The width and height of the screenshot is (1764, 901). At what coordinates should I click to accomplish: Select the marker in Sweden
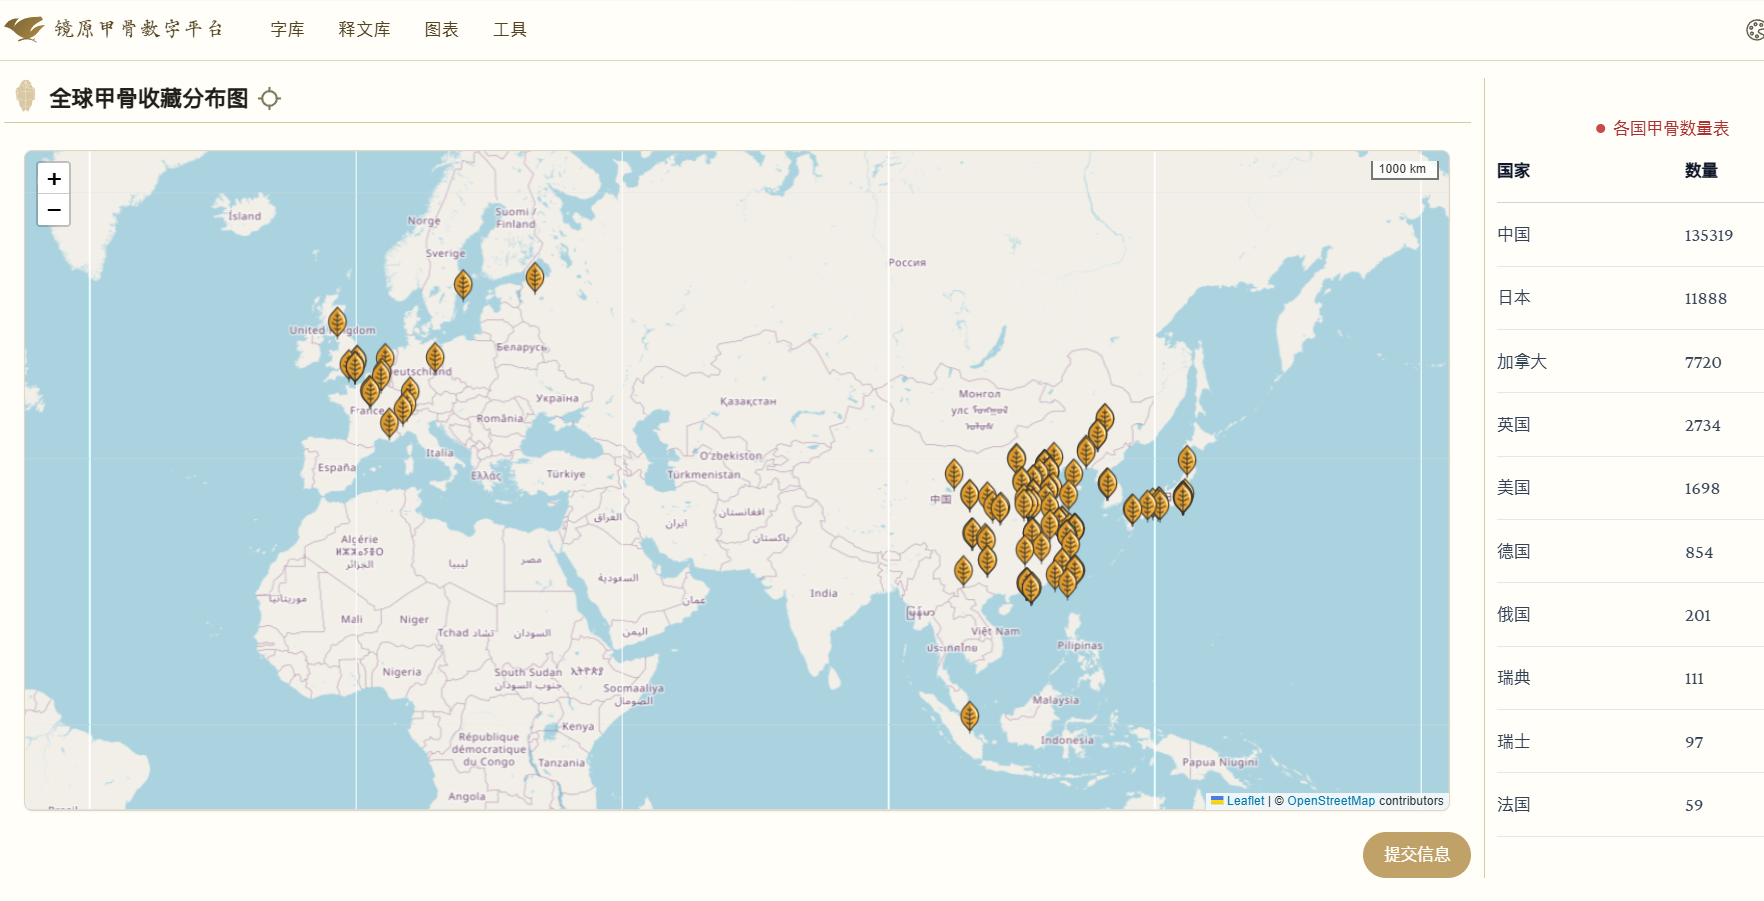pyautogui.click(x=463, y=285)
